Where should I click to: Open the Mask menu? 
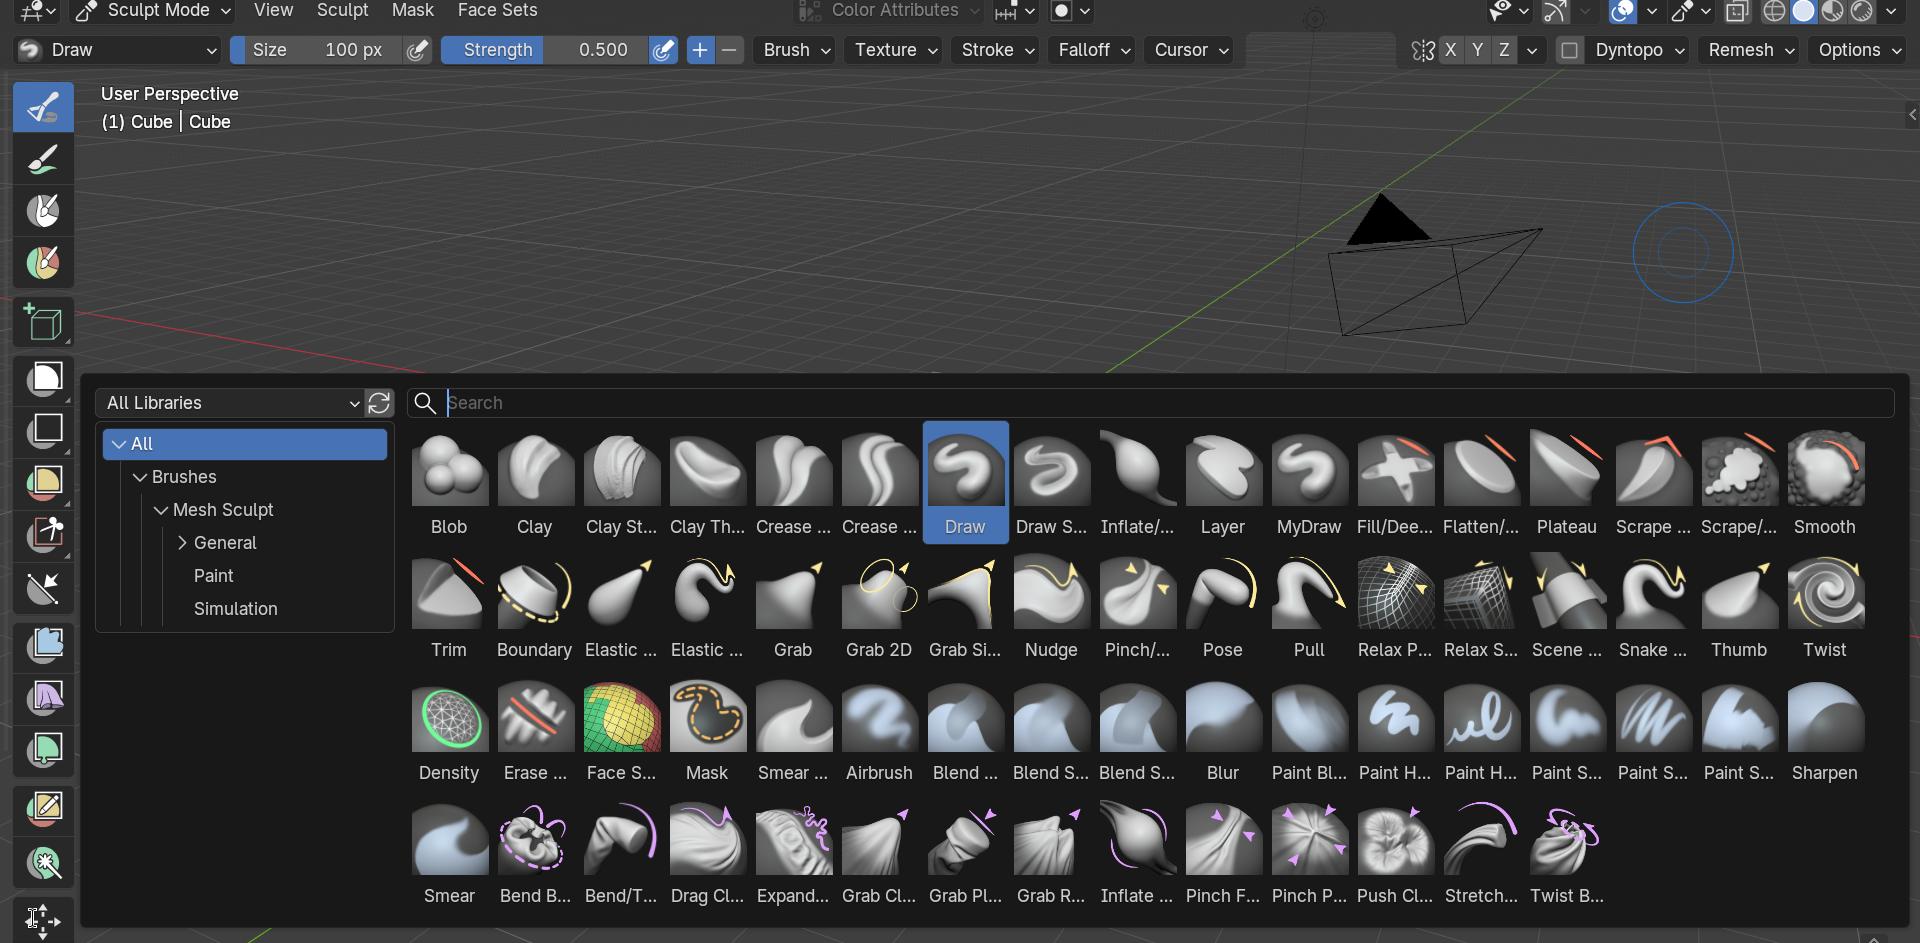coord(413,10)
